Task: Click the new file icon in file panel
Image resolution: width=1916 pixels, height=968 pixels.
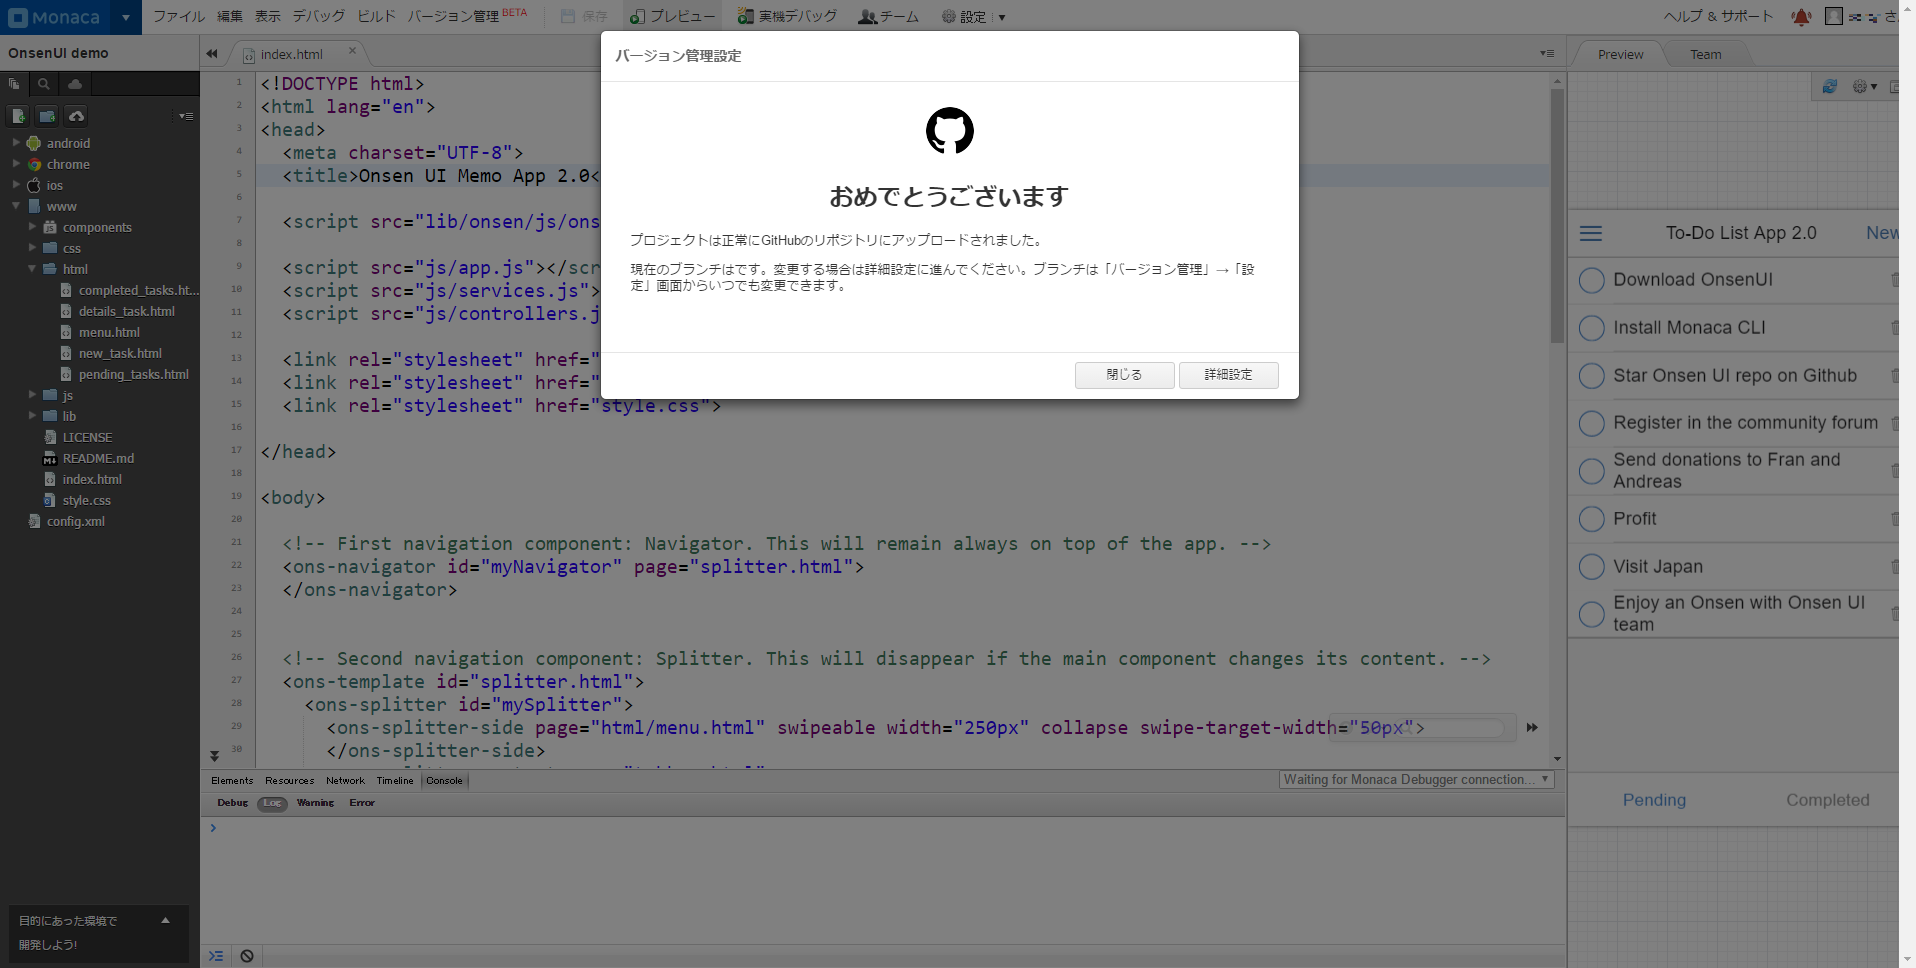Action: pos(18,116)
